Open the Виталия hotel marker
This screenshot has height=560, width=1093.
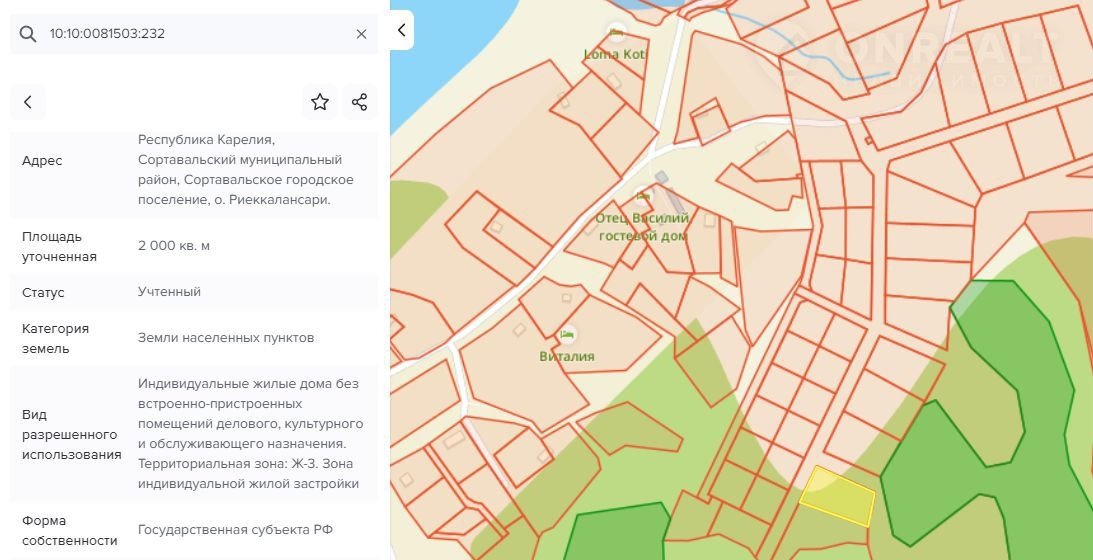tap(568, 334)
